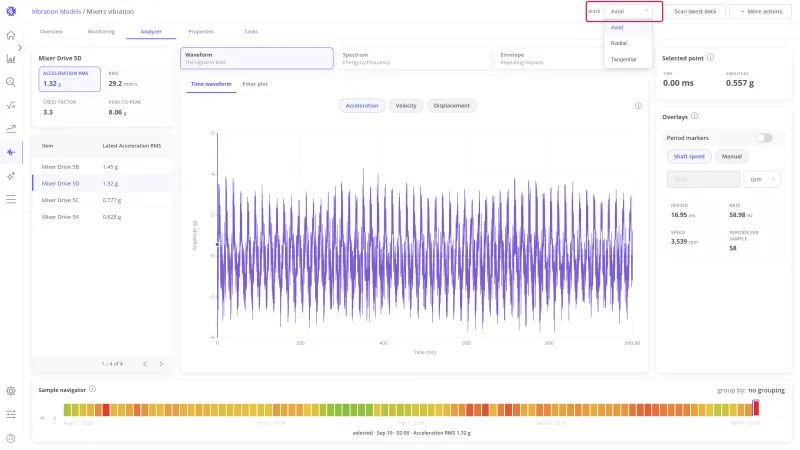The image size is (800, 450).
Task: Select the Displacement signal option
Action: [x=452, y=106]
